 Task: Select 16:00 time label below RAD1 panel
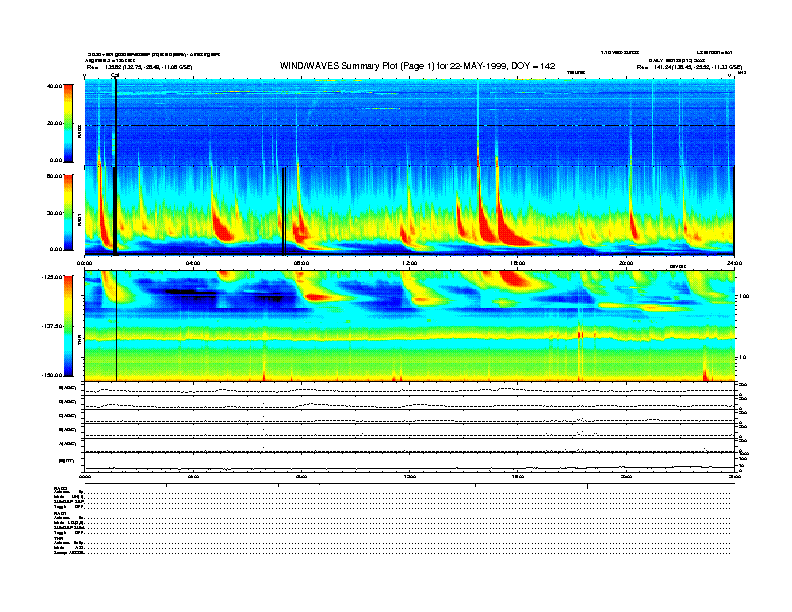(x=518, y=263)
